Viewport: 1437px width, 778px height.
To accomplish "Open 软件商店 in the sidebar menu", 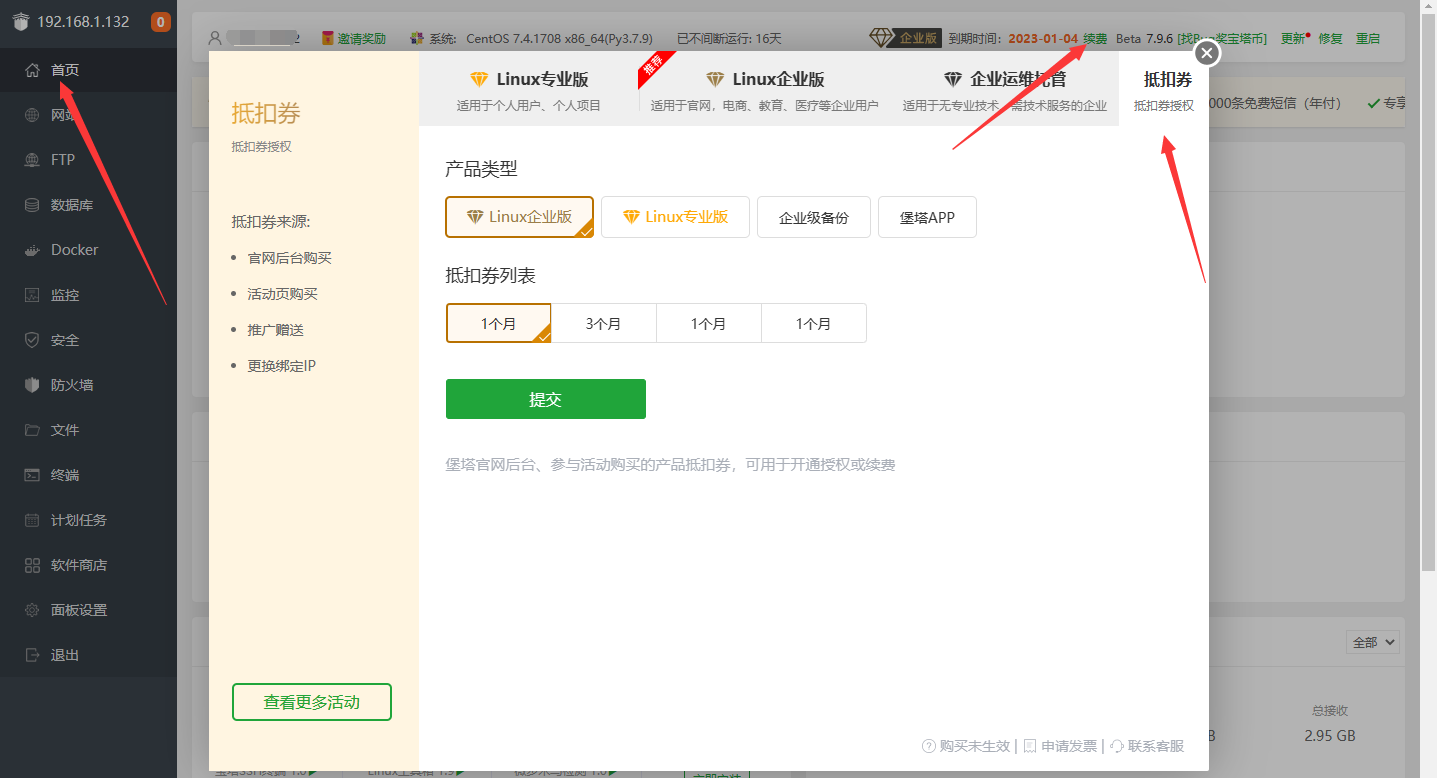I will pos(88,565).
